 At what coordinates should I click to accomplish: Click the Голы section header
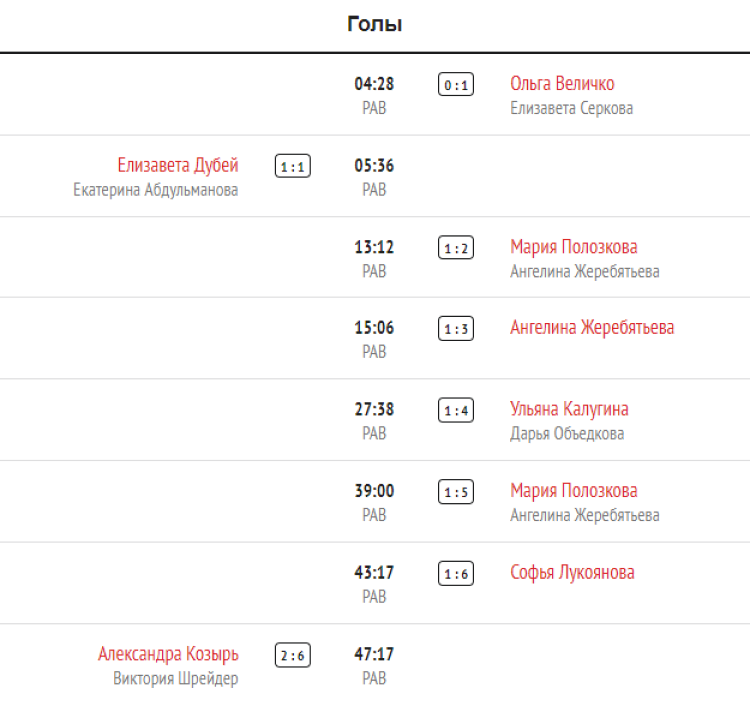pyautogui.click(x=375, y=25)
